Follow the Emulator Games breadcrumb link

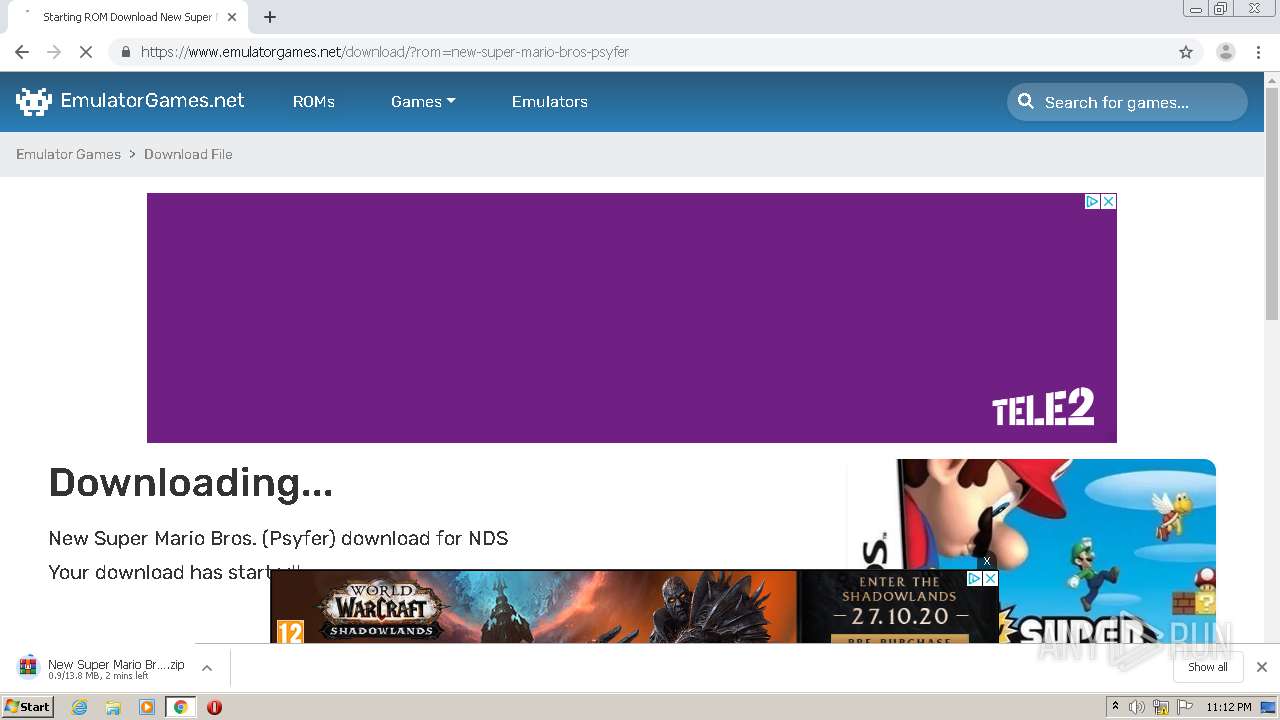pyautogui.click(x=68, y=154)
